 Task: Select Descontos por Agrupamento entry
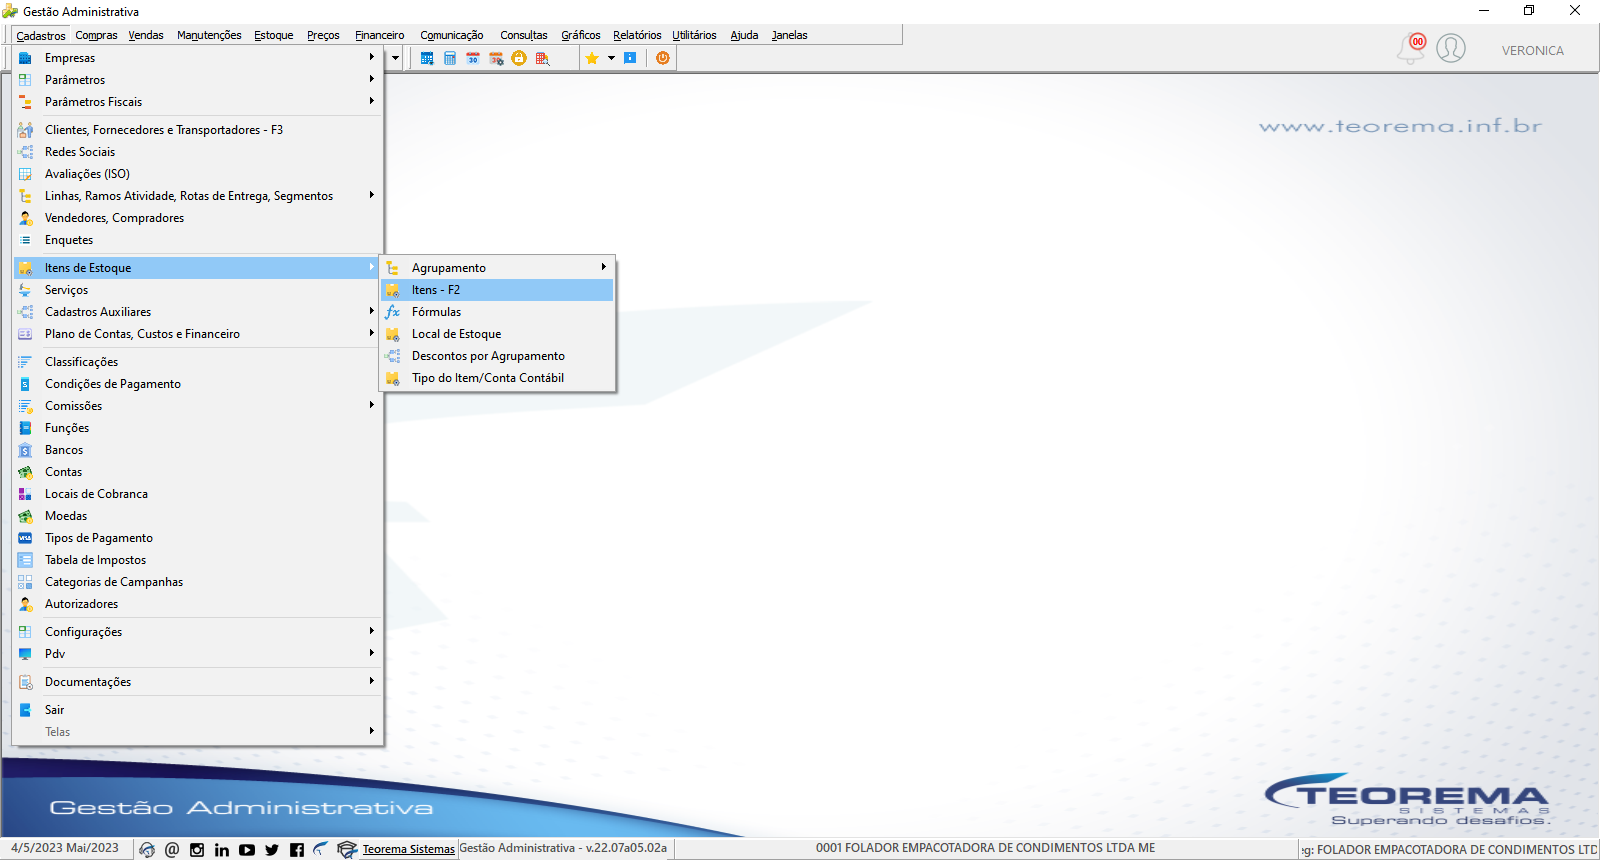(497, 356)
